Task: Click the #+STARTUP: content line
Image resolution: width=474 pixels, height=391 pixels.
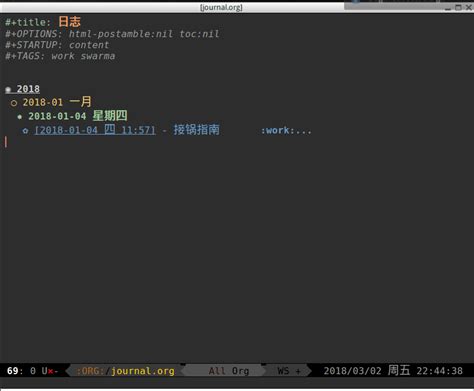Action: [x=57, y=45]
